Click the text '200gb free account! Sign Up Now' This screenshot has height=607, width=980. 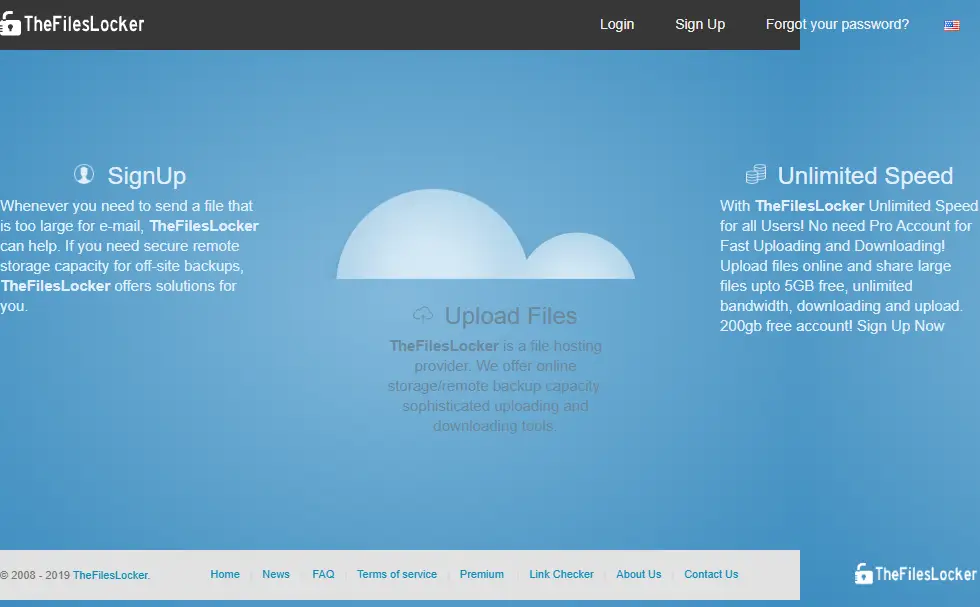pyautogui.click(x=832, y=326)
